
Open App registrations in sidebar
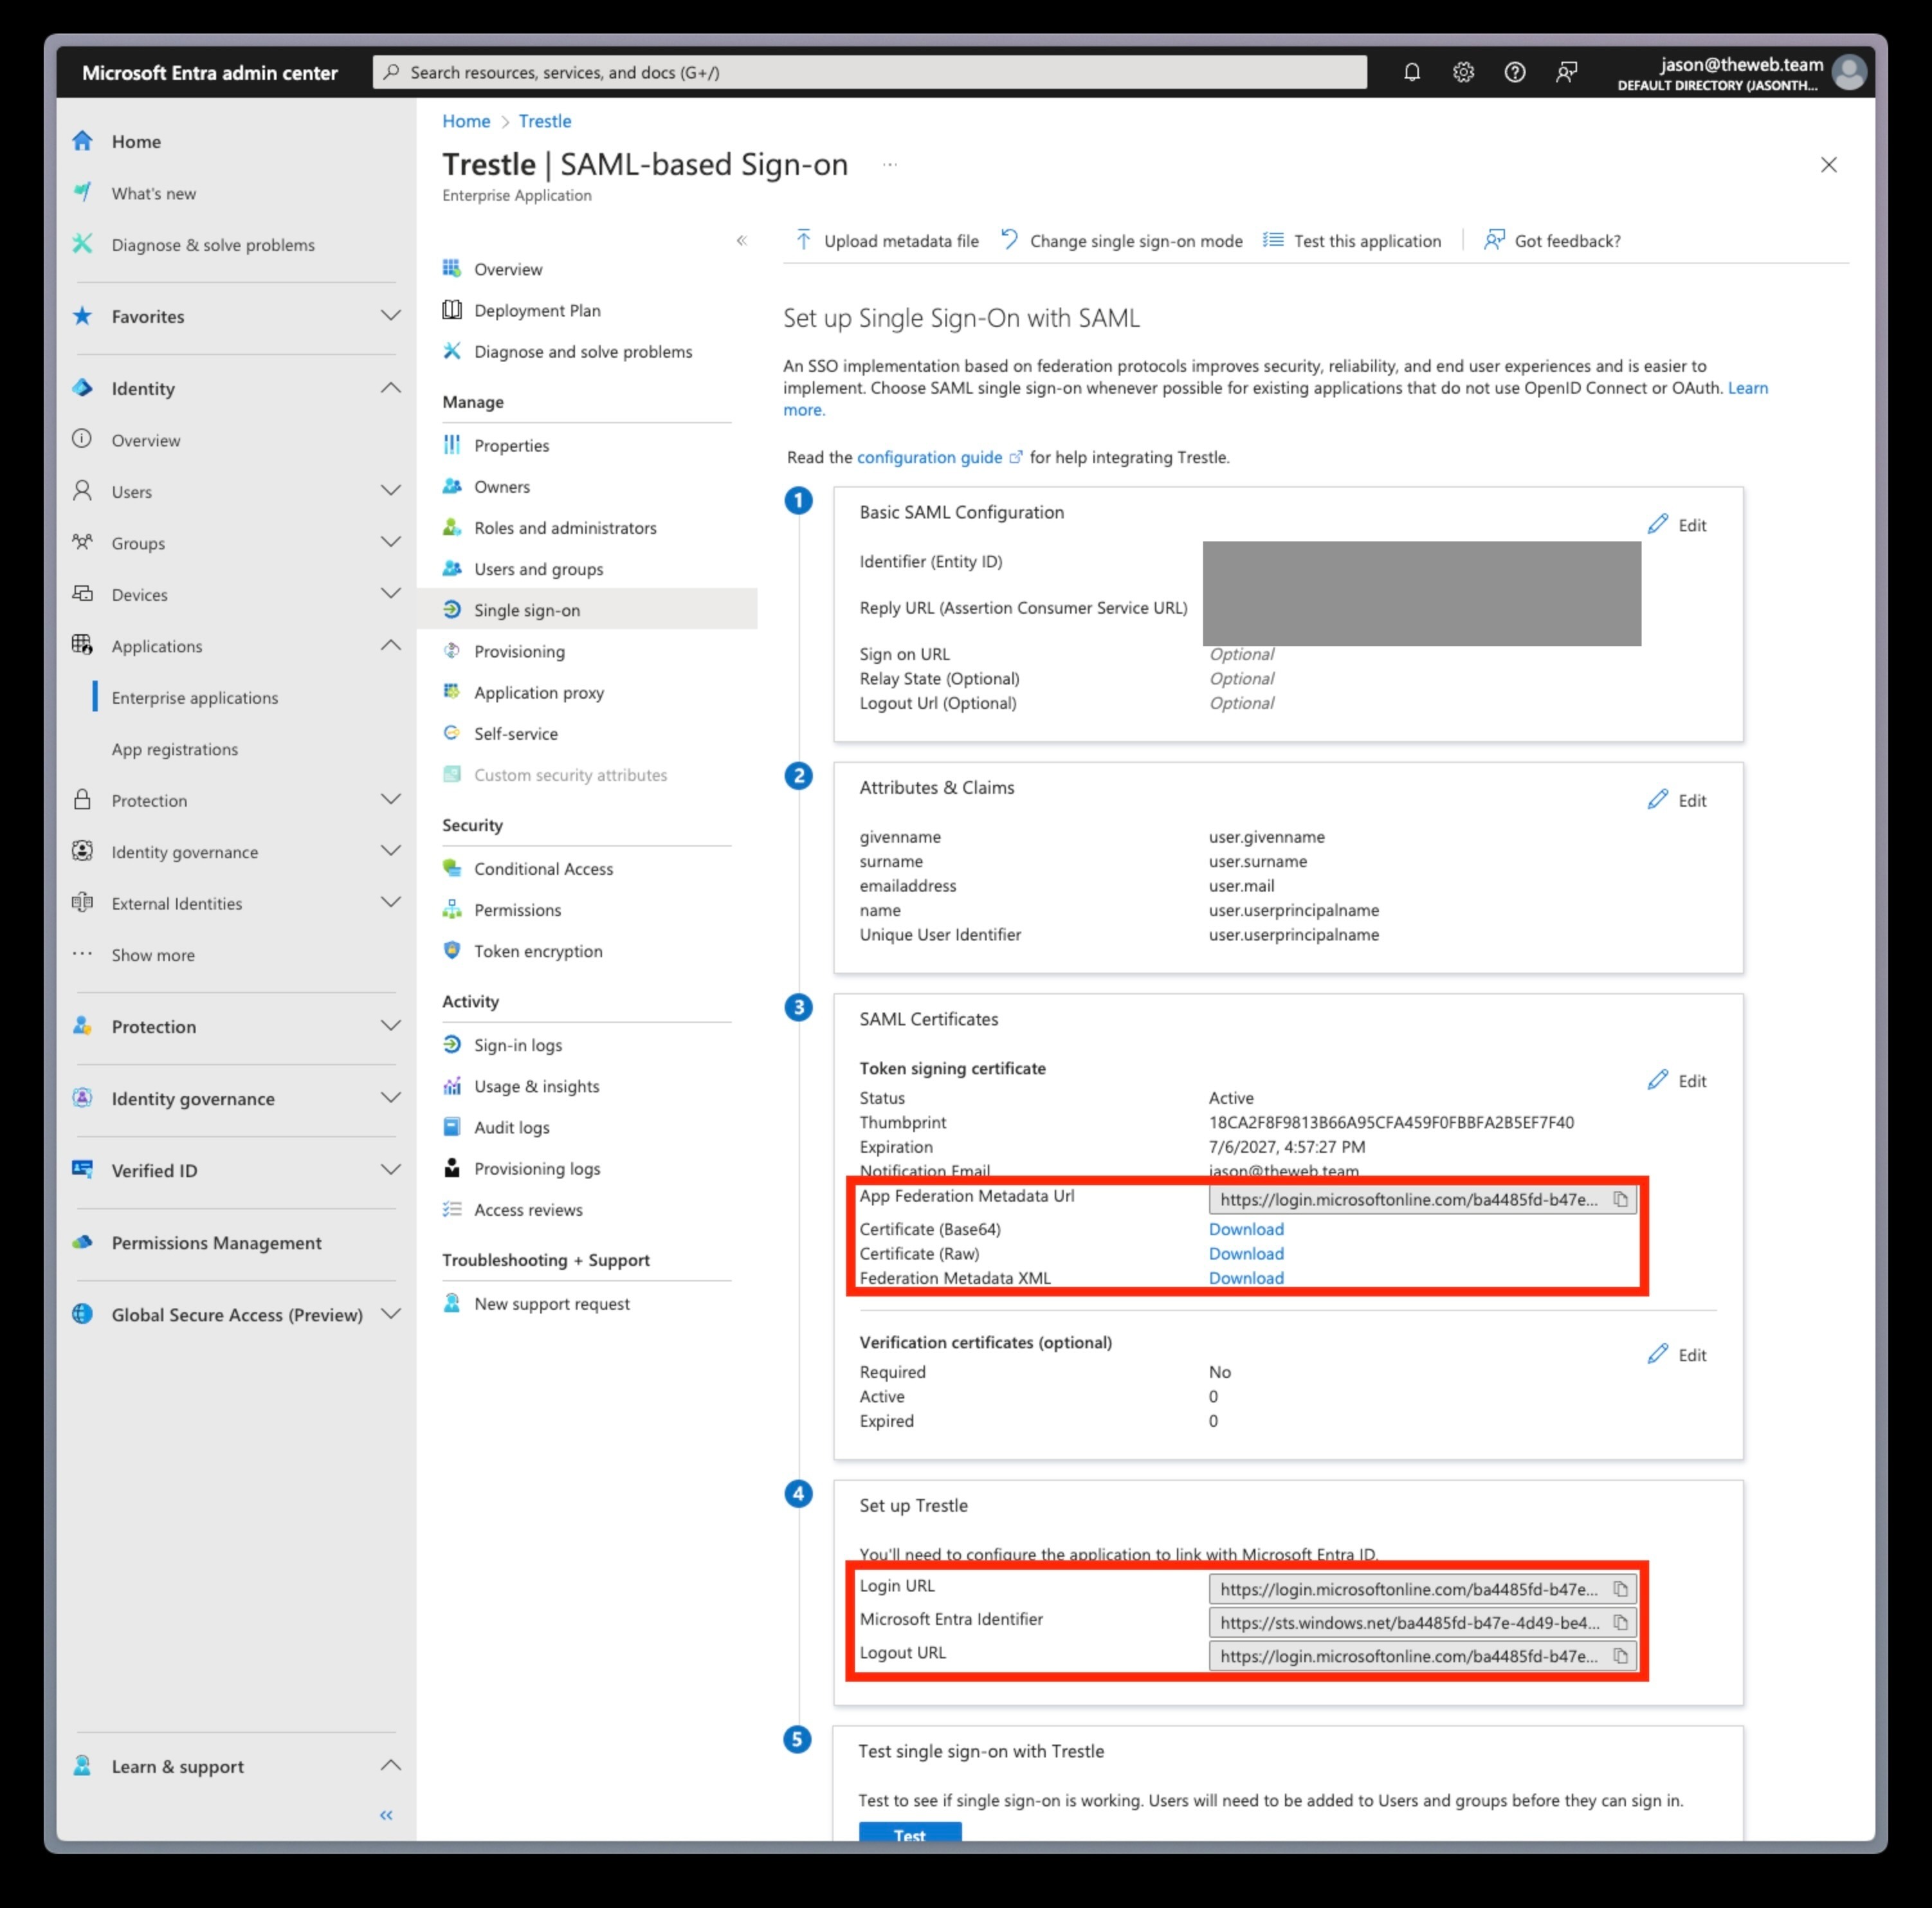pos(175,749)
